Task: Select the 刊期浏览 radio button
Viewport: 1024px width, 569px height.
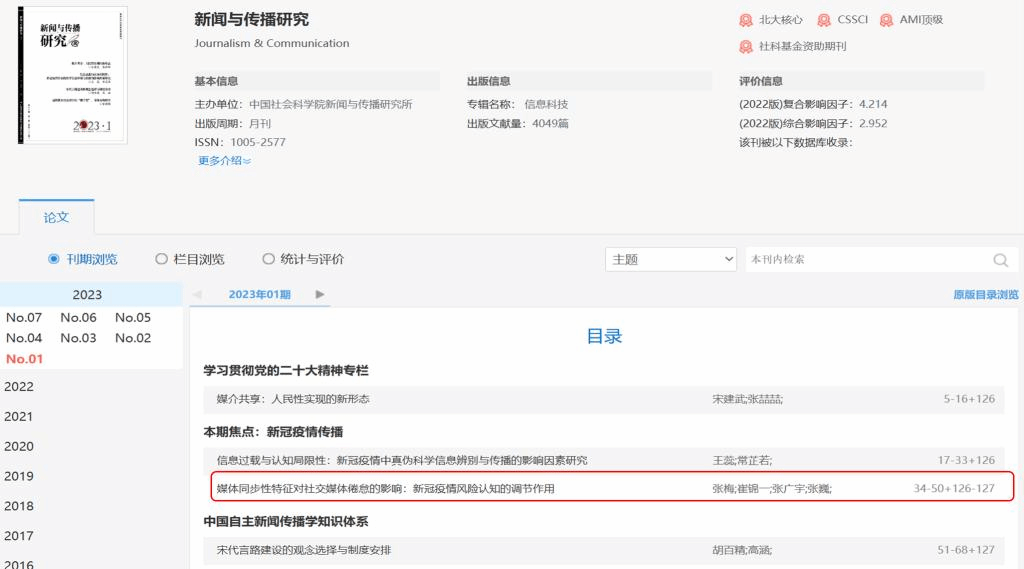Action: tap(54, 259)
